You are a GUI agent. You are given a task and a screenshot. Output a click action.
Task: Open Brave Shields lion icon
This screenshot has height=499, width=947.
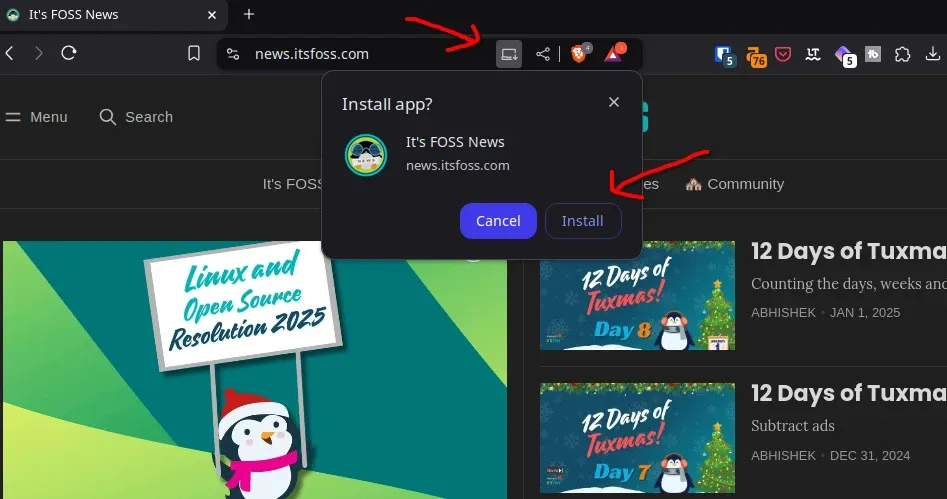click(x=579, y=54)
